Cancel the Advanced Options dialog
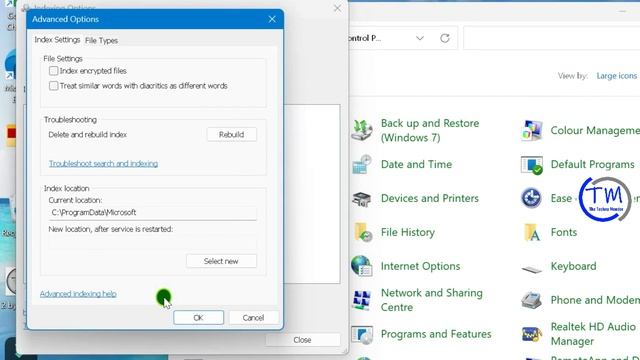This screenshot has height=360, width=640. [x=253, y=318]
